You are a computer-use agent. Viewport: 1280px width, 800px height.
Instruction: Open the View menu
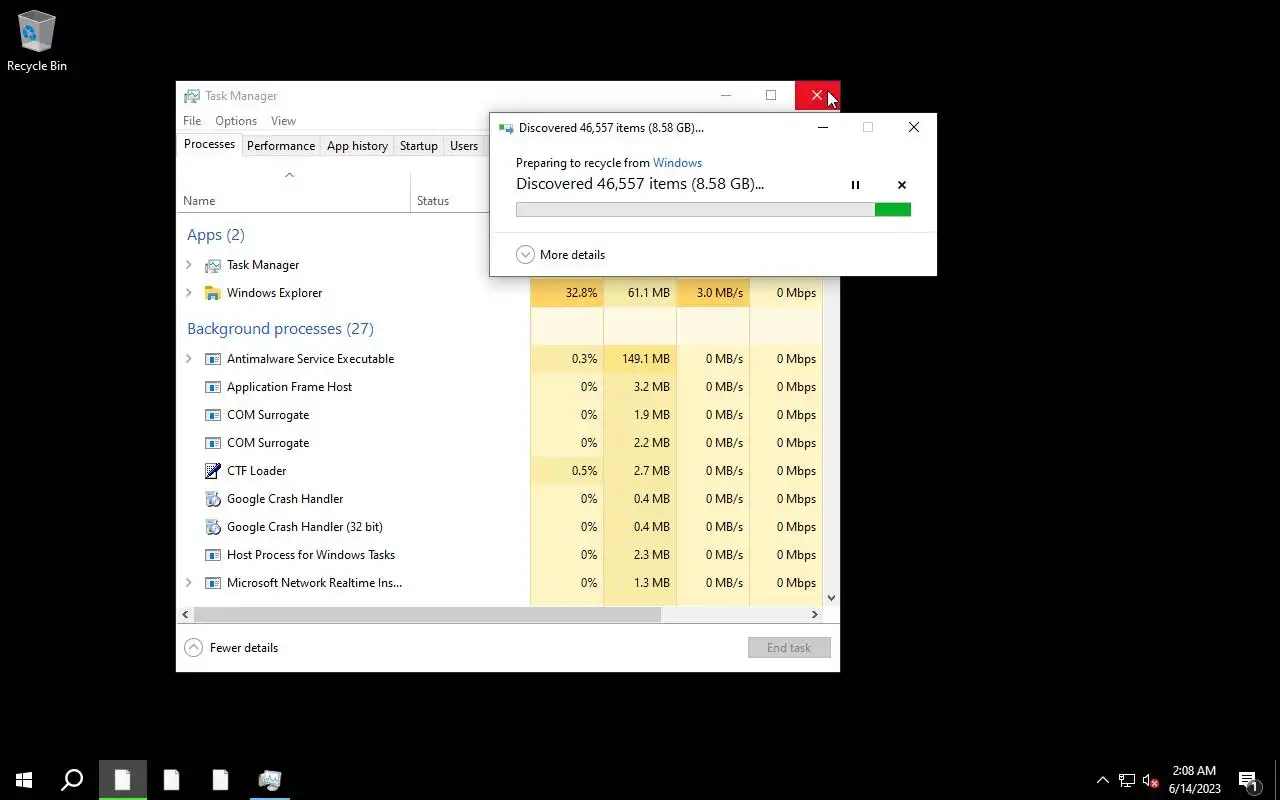click(x=283, y=121)
